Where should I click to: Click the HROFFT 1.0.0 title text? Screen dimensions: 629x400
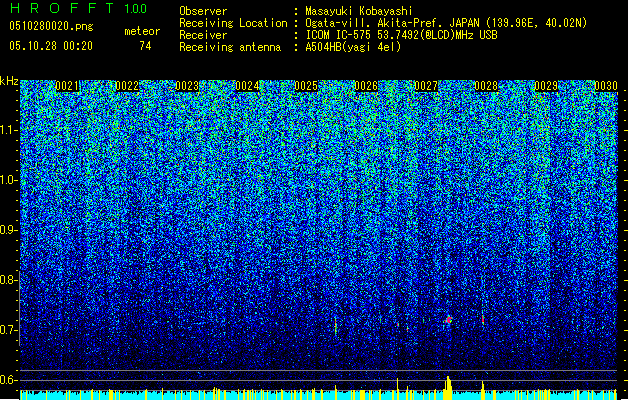point(79,8)
